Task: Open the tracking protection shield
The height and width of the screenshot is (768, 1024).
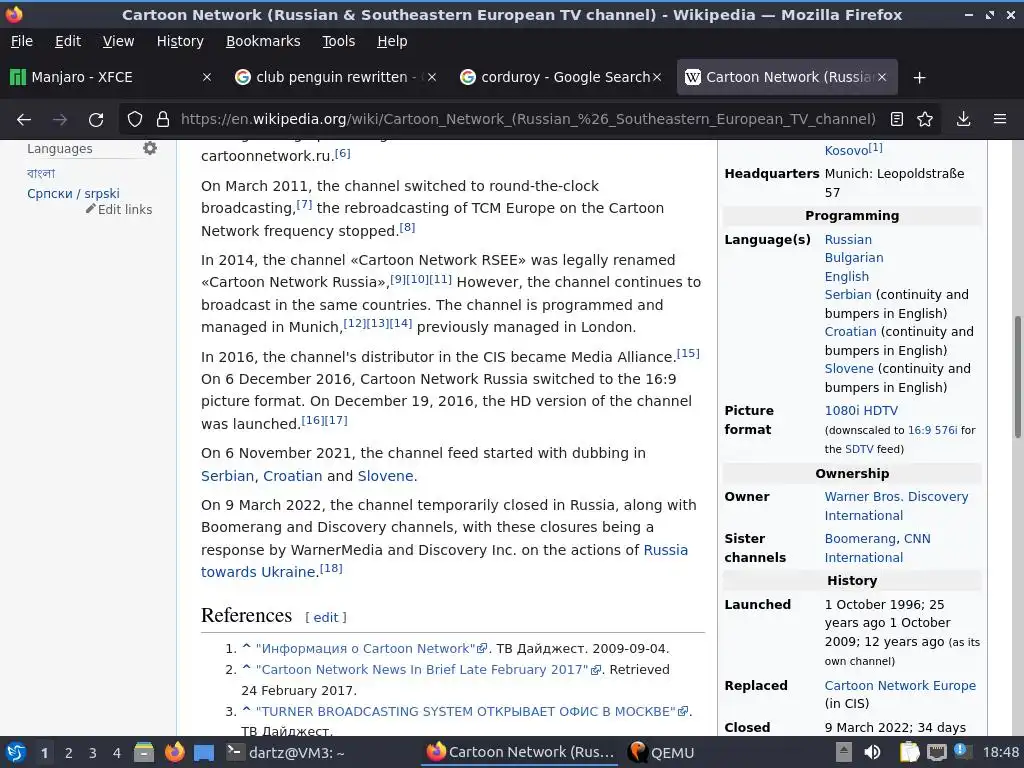Action: pyautogui.click(x=135, y=120)
